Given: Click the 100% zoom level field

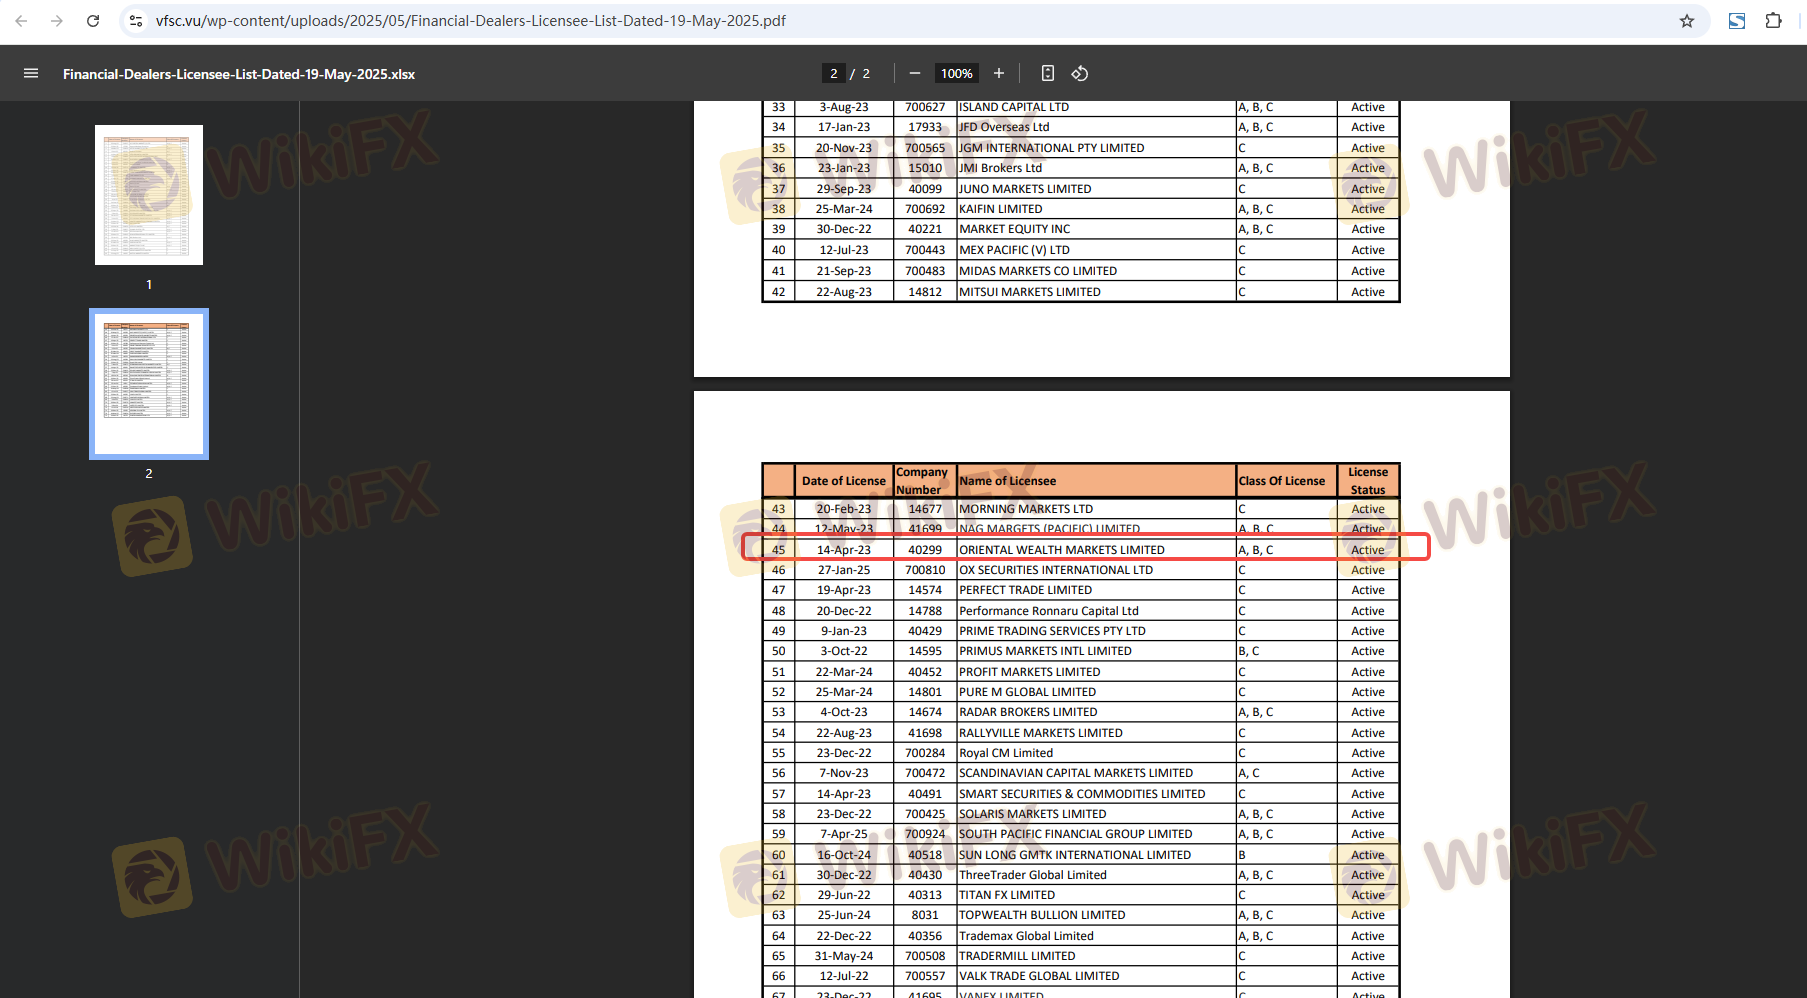Looking at the screenshot, I should point(956,73).
